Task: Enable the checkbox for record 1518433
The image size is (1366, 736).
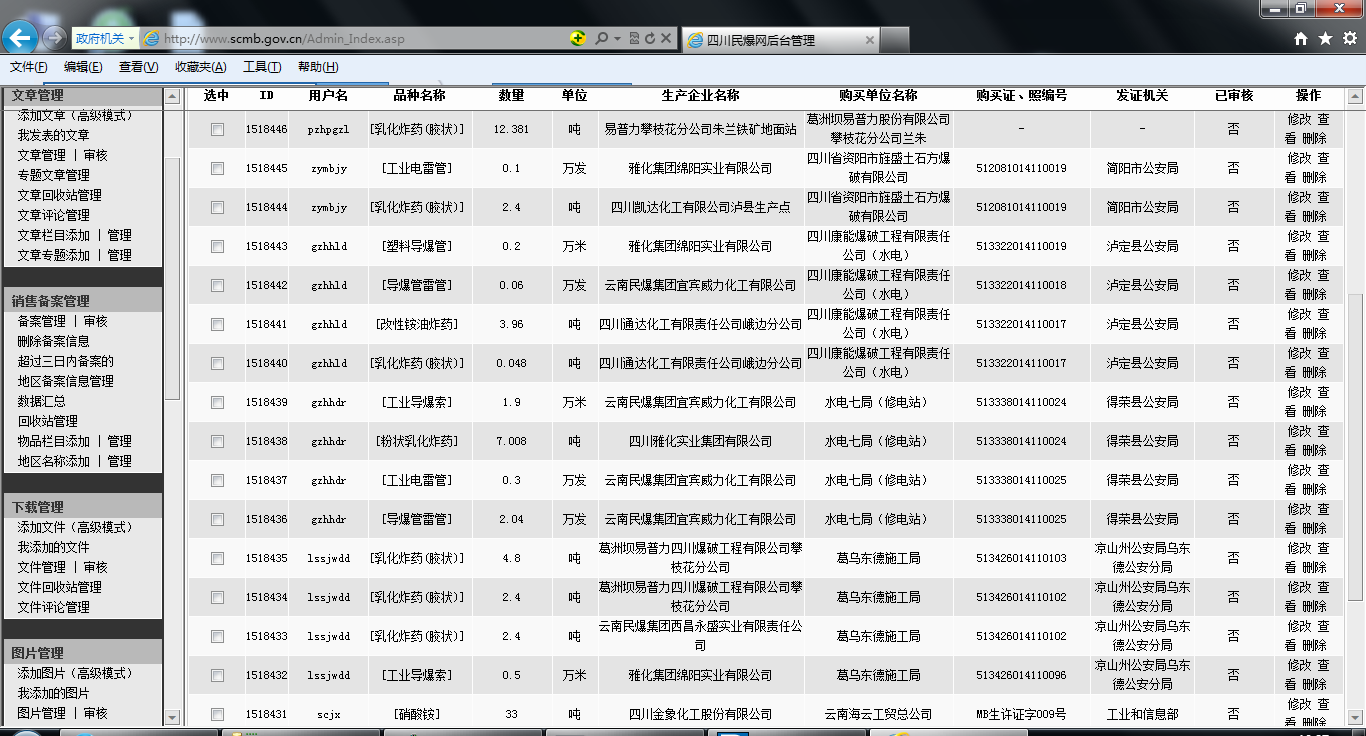Action: click(217, 637)
